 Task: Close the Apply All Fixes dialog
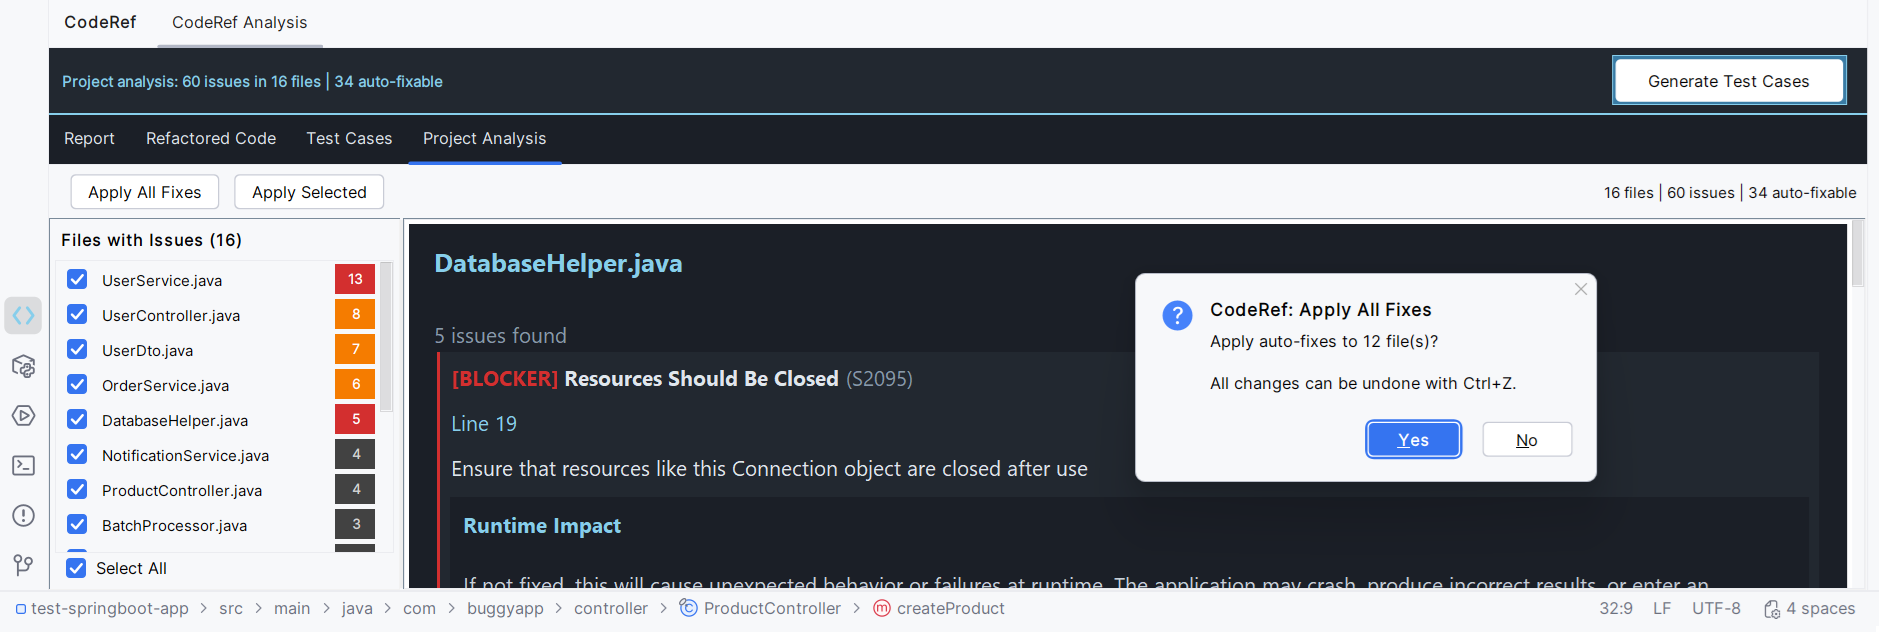[1581, 289]
